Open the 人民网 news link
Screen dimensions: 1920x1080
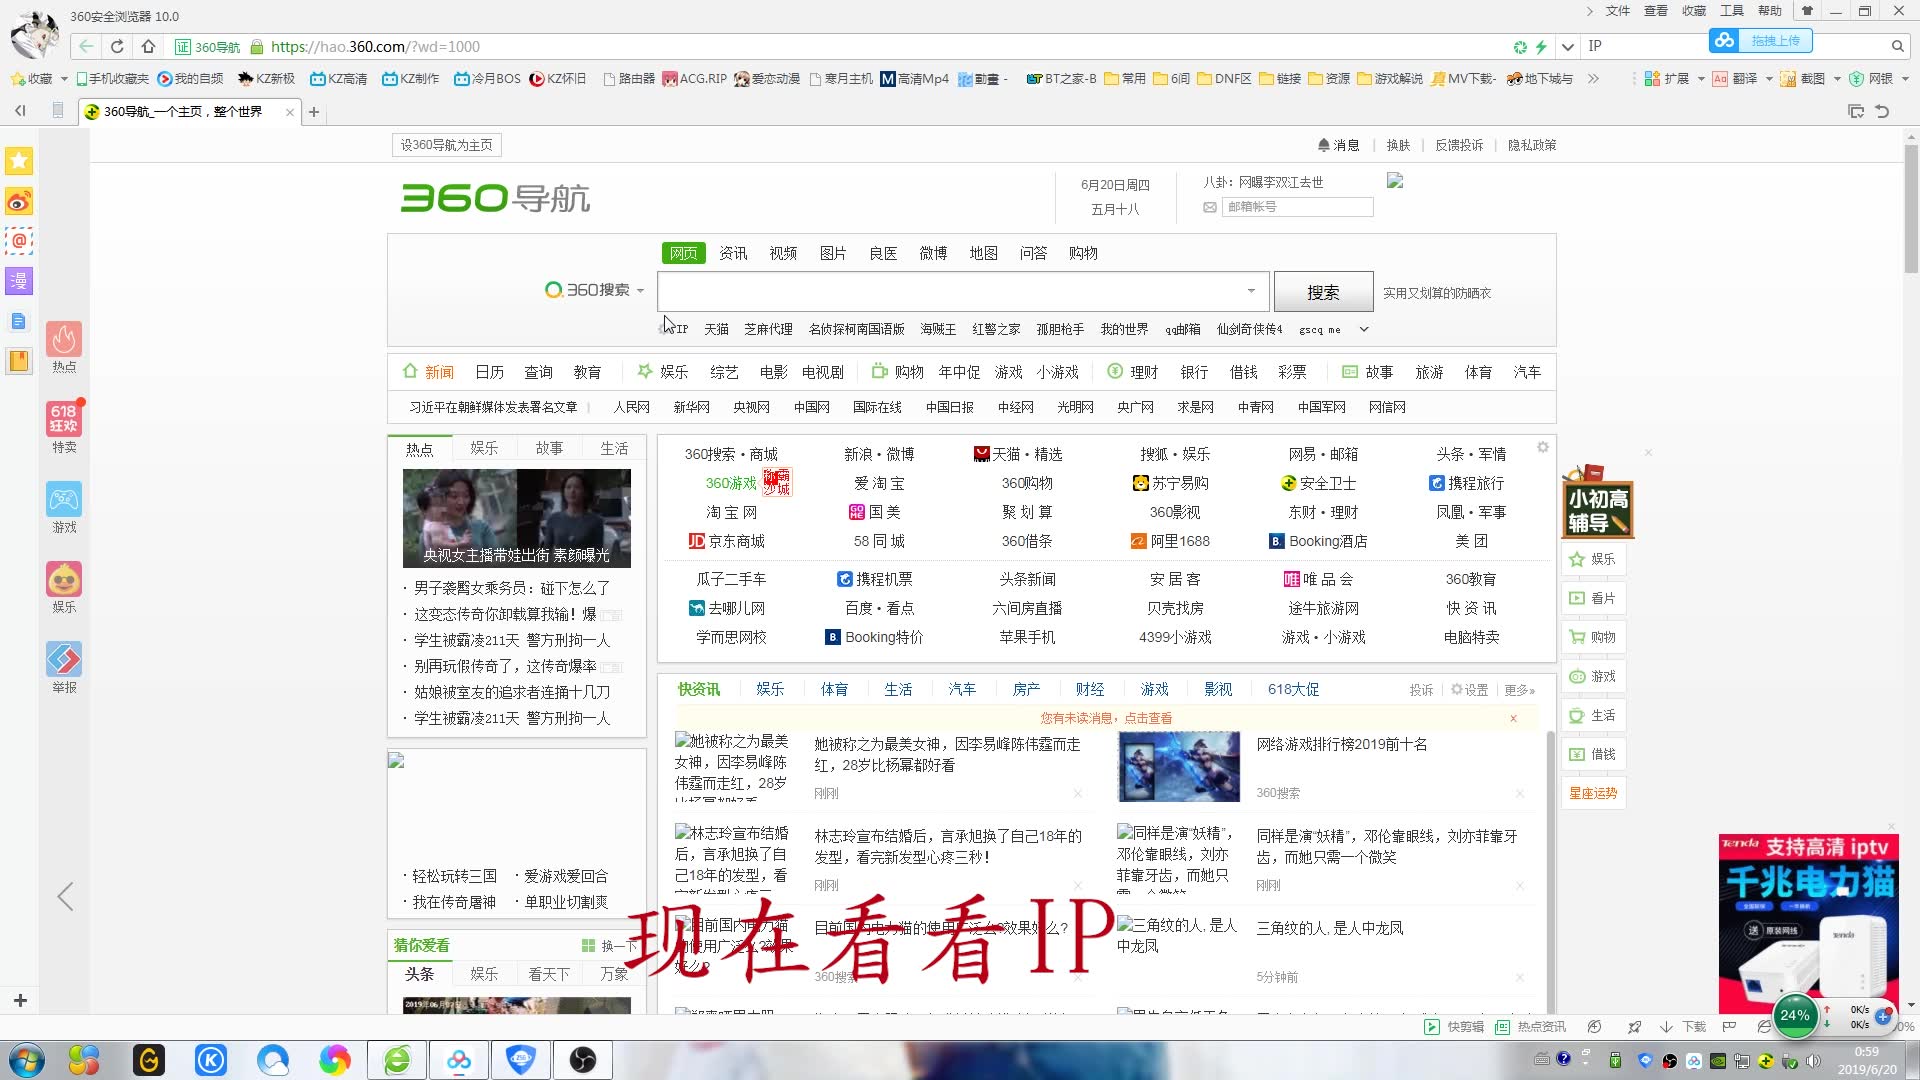631,407
